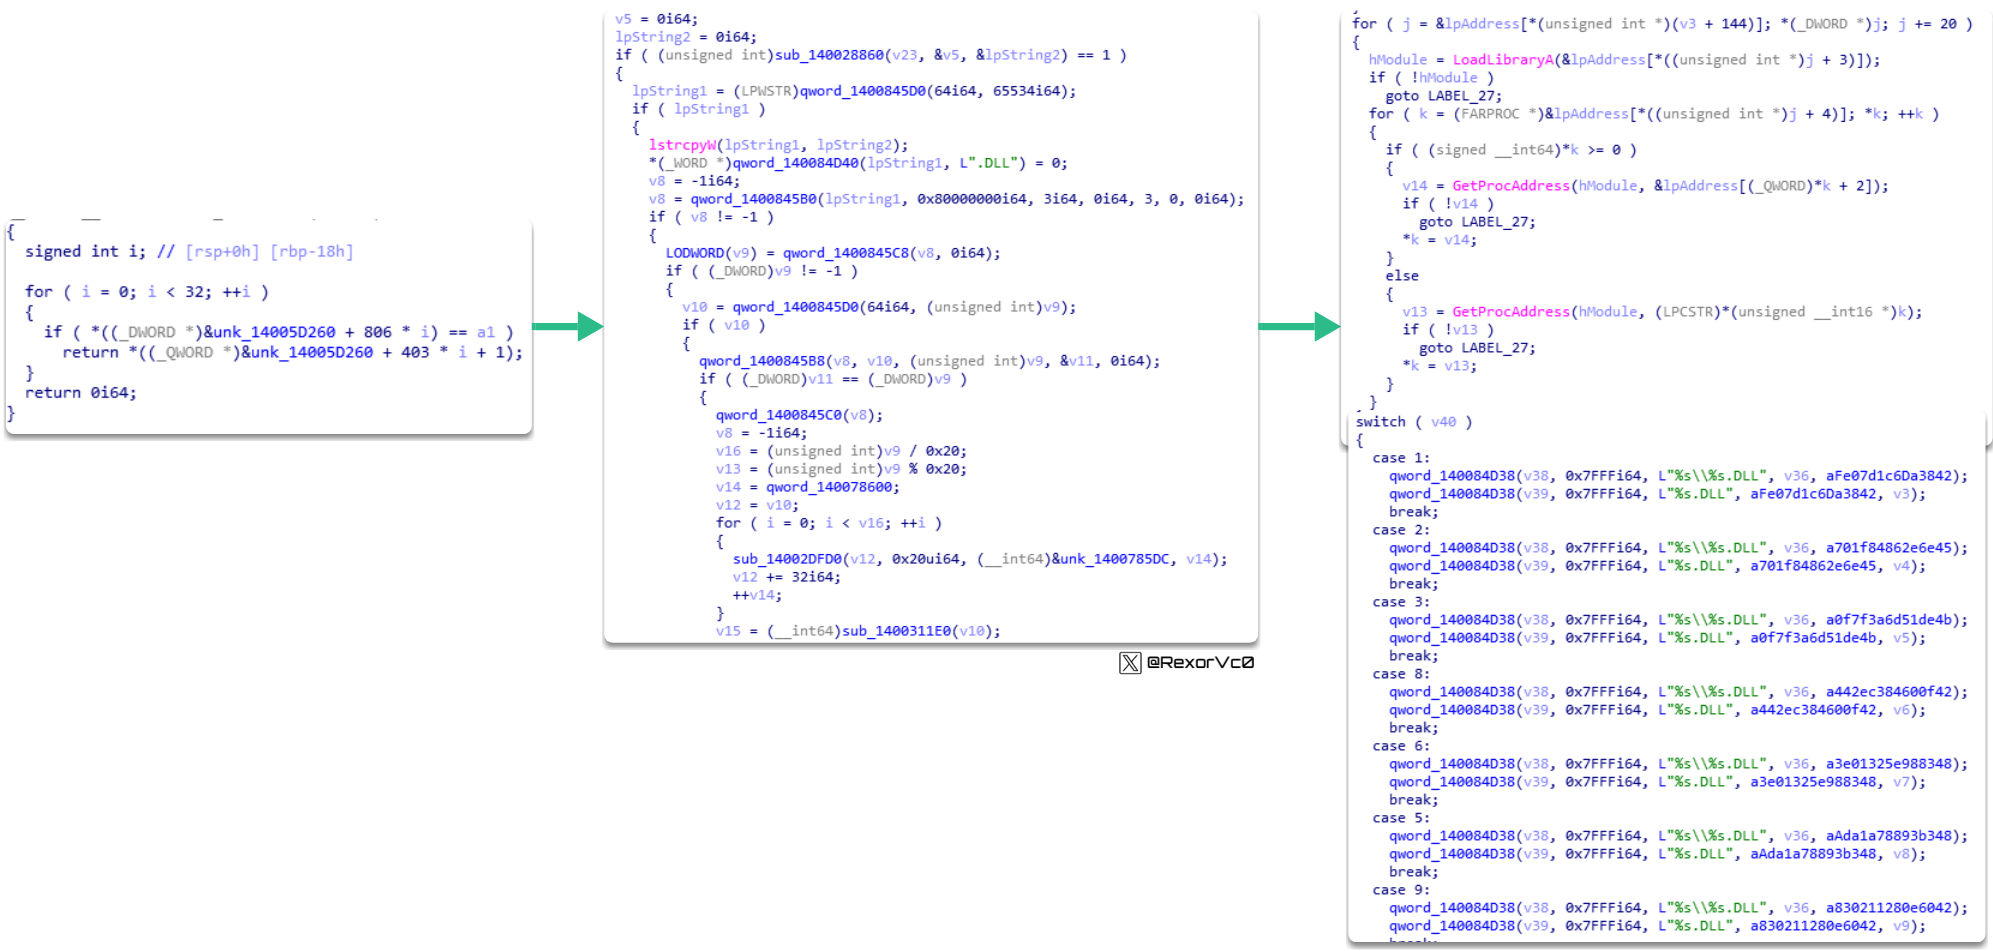The image size is (1993, 951).
Task: Click GetProcAddress on the v14 assignment line
Action: (1511, 186)
